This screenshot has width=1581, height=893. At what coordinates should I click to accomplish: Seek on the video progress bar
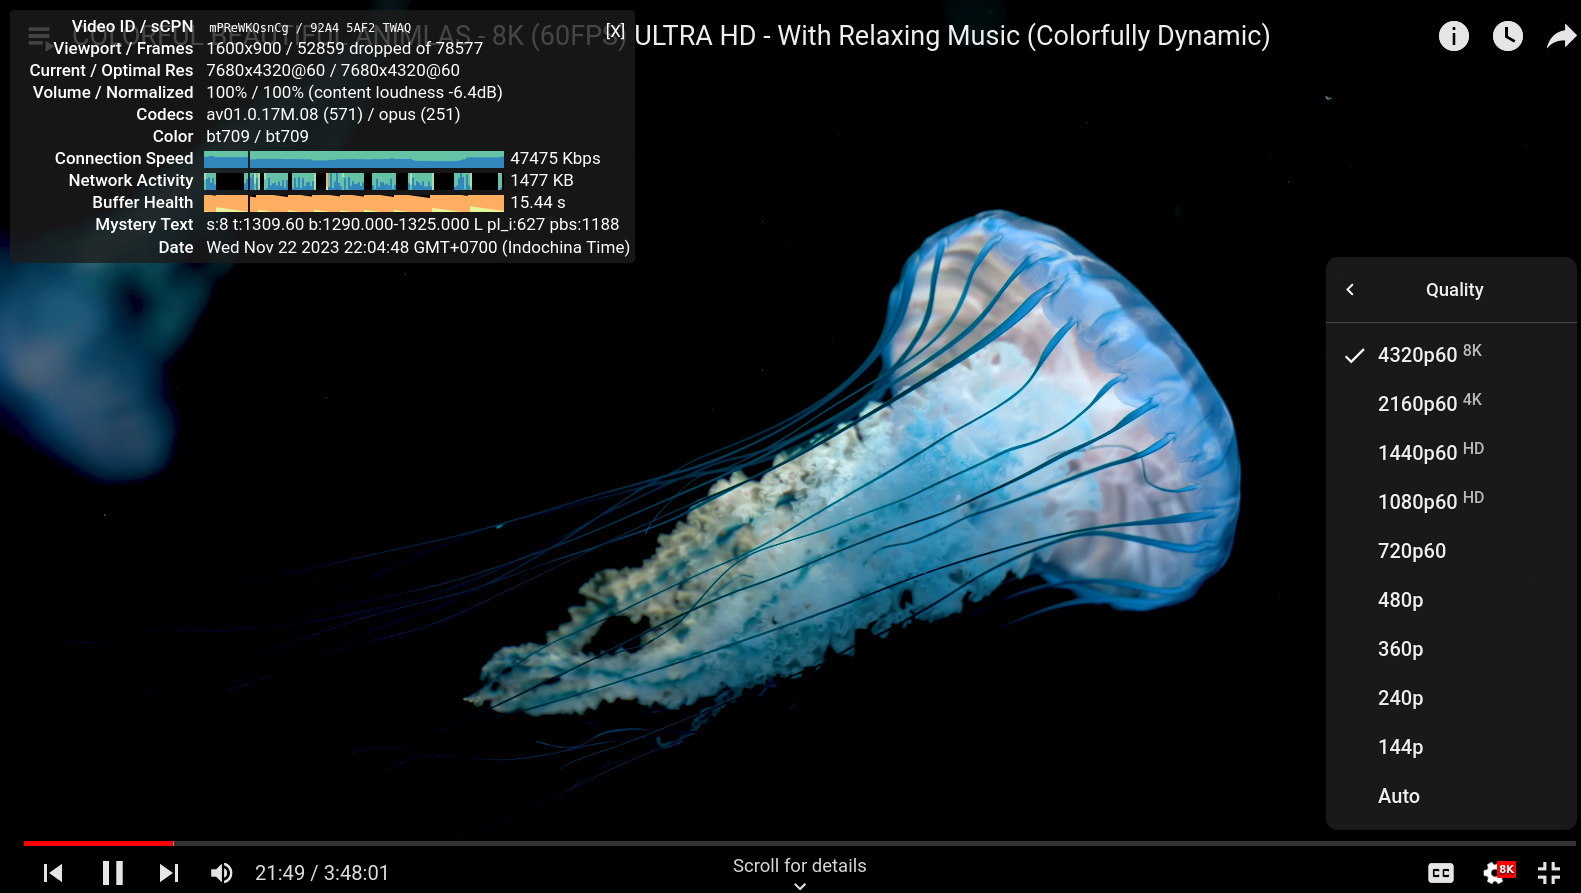(800, 843)
